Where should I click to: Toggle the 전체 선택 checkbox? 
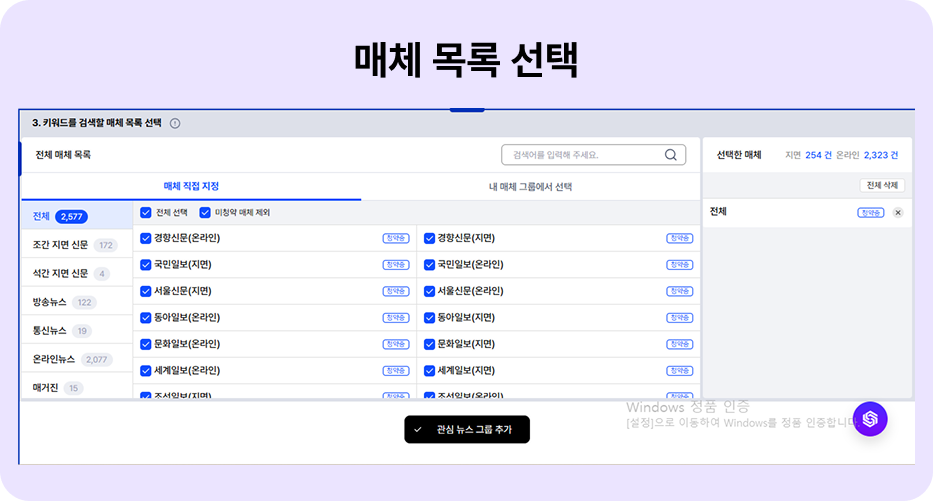coord(146,212)
